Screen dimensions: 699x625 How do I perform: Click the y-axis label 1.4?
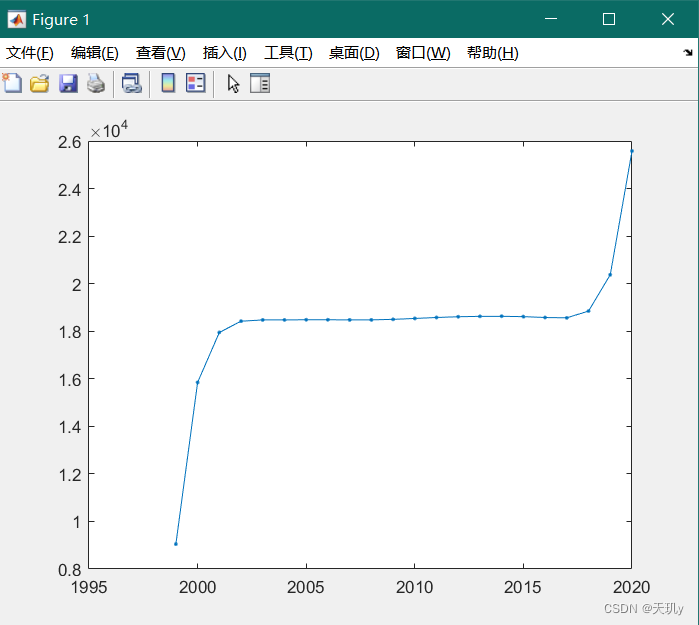pos(70,427)
